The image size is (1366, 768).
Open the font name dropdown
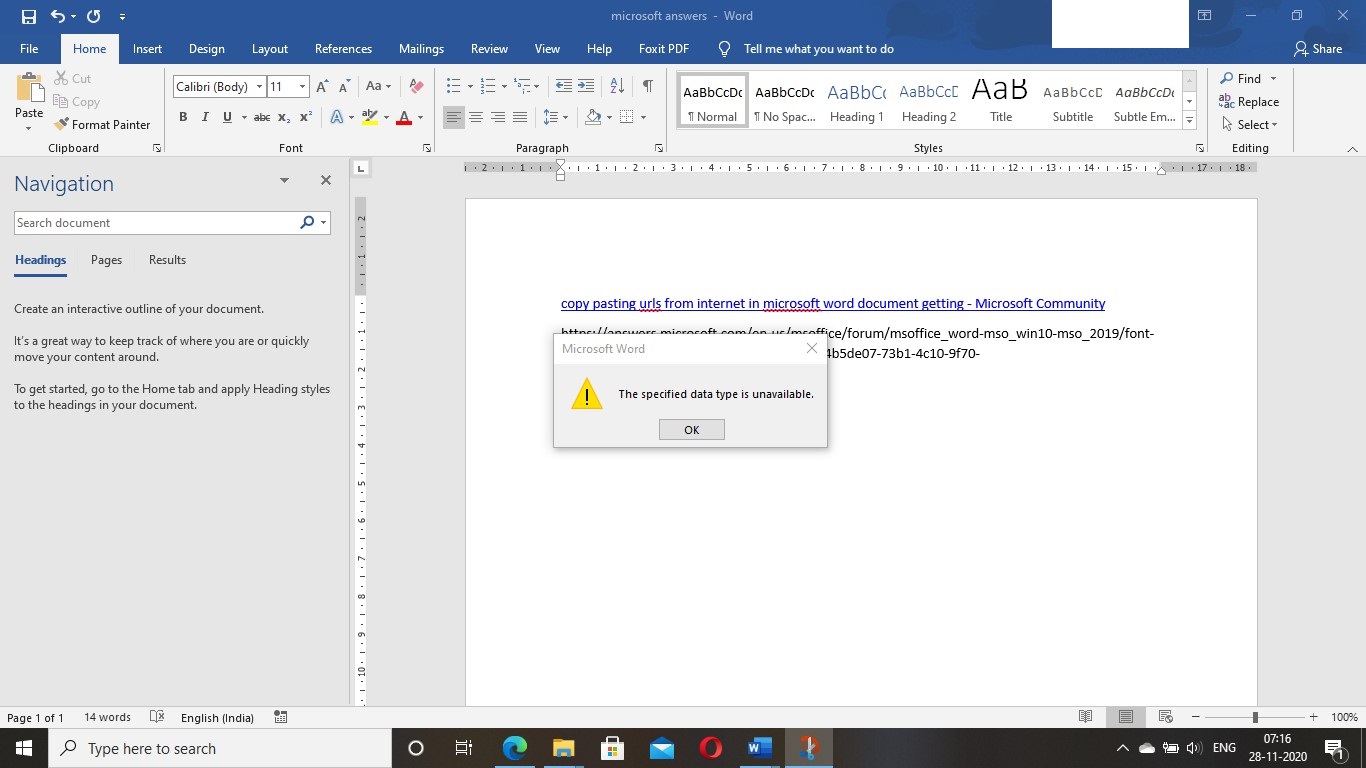pos(259,87)
